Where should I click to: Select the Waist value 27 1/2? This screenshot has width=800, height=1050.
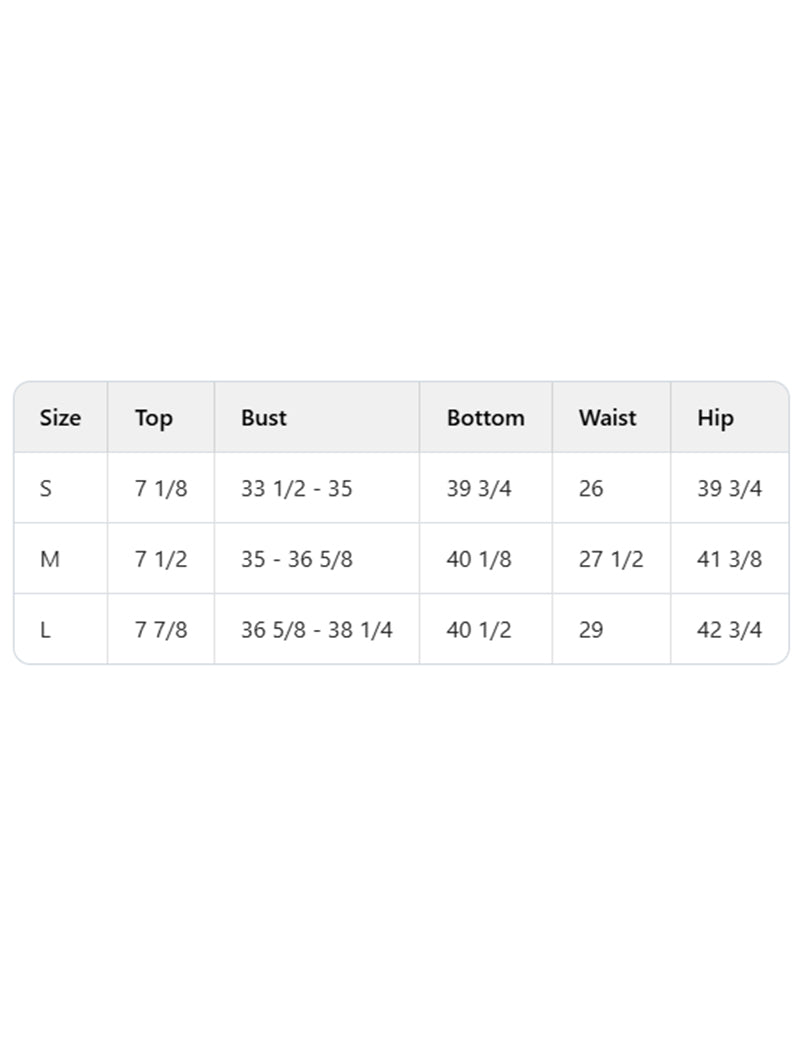click(611, 559)
